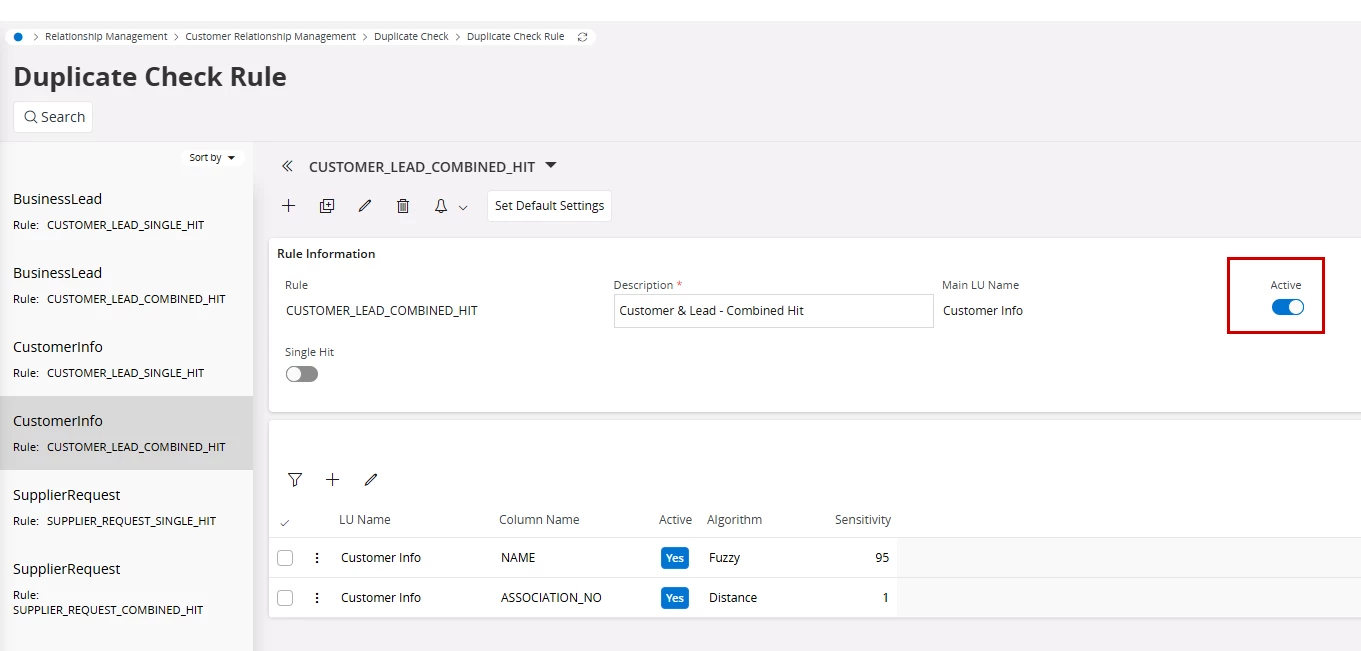Click the NAME column name cell

click(x=518, y=558)
